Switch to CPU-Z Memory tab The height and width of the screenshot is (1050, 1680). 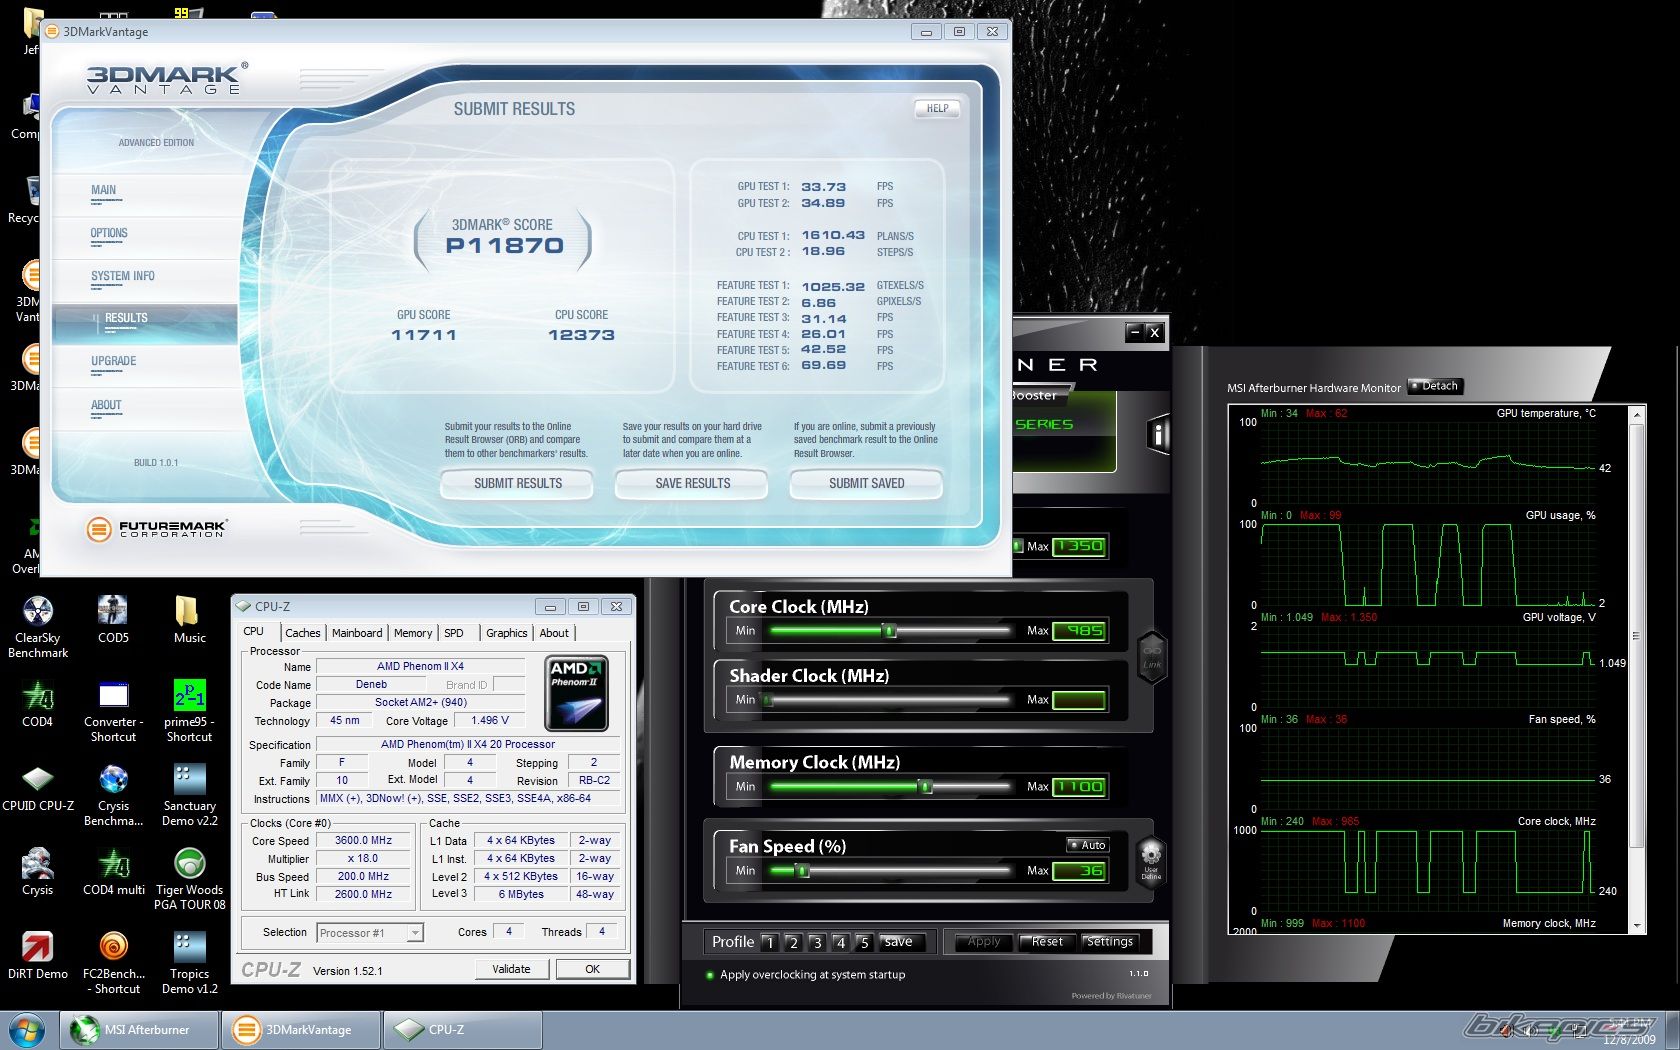(x=413, y=633)
